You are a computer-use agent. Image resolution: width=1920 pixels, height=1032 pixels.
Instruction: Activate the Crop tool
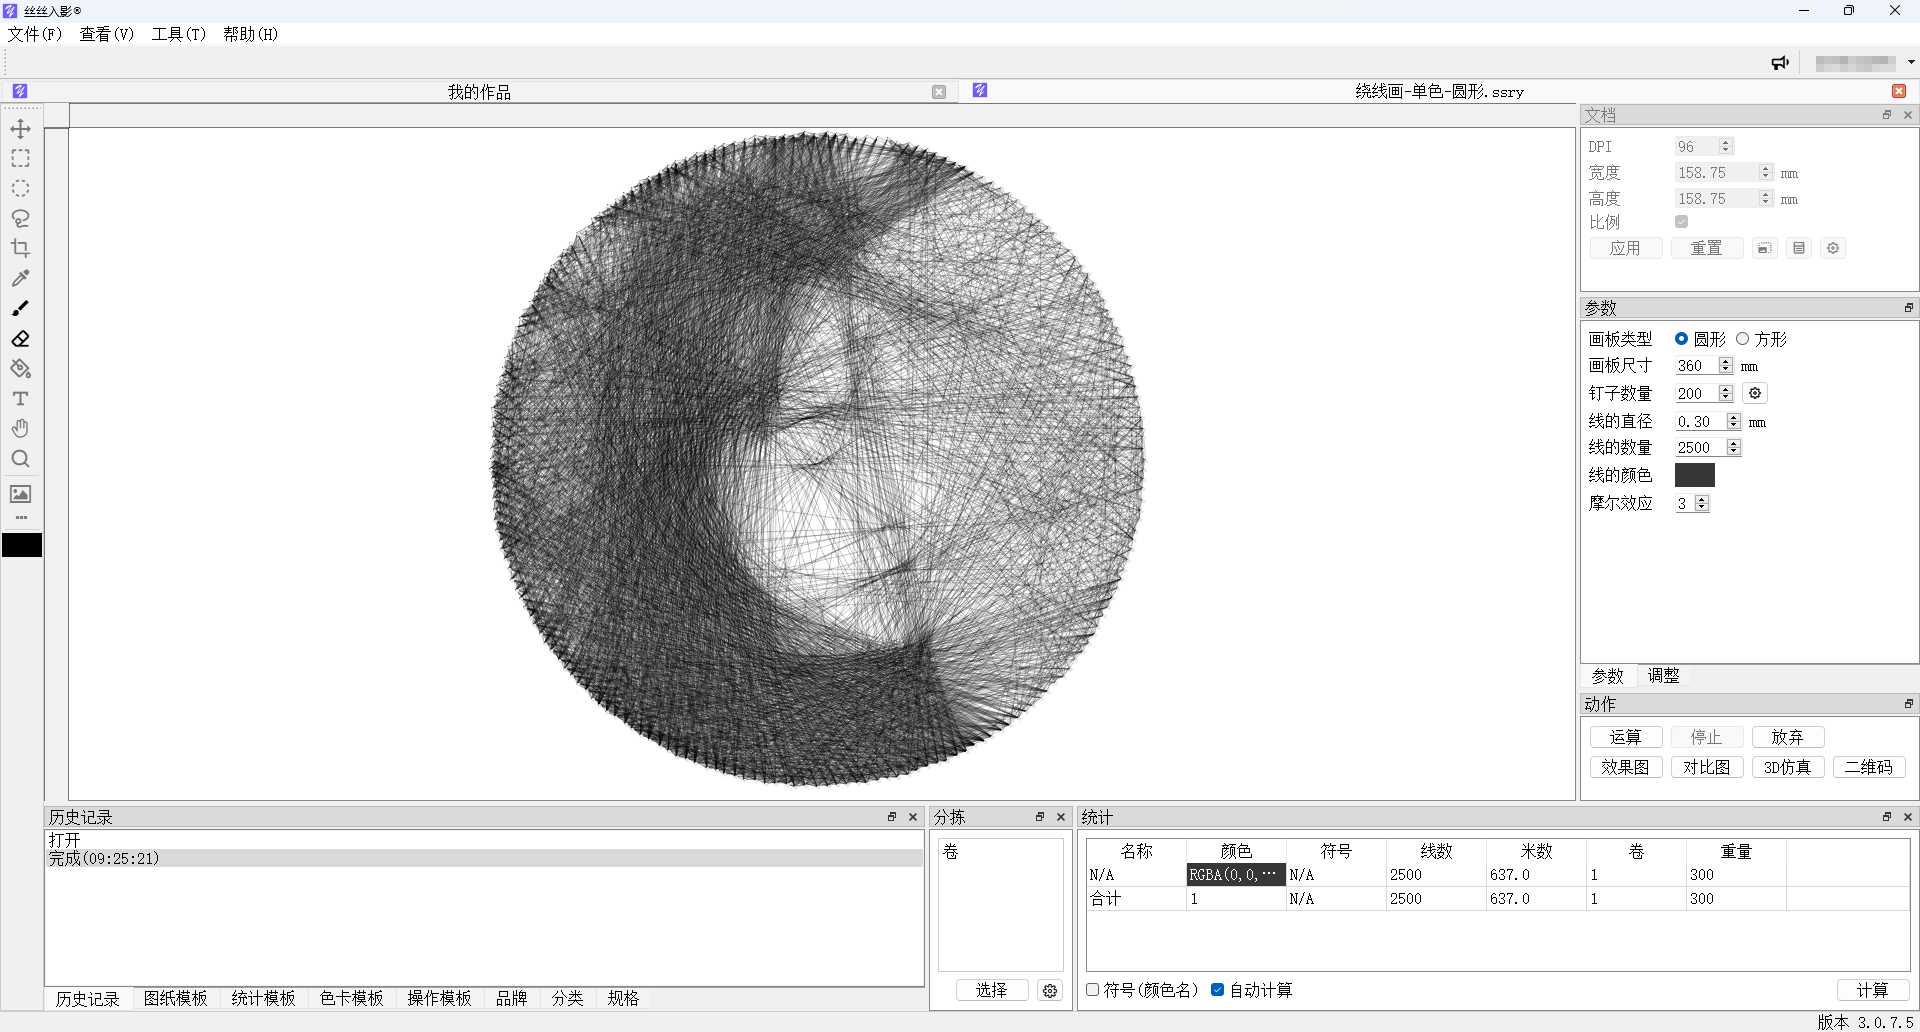(20, 249)
